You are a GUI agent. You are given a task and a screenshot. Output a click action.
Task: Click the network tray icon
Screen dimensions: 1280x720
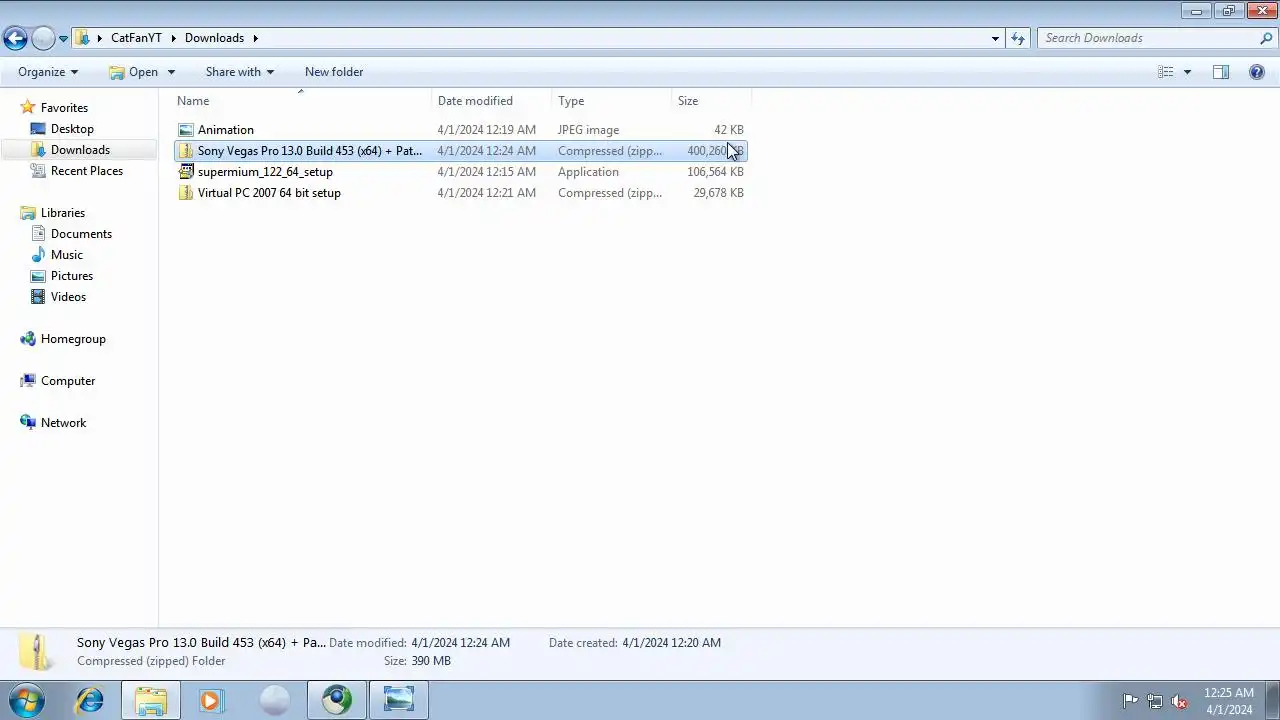click(1155, 701)
